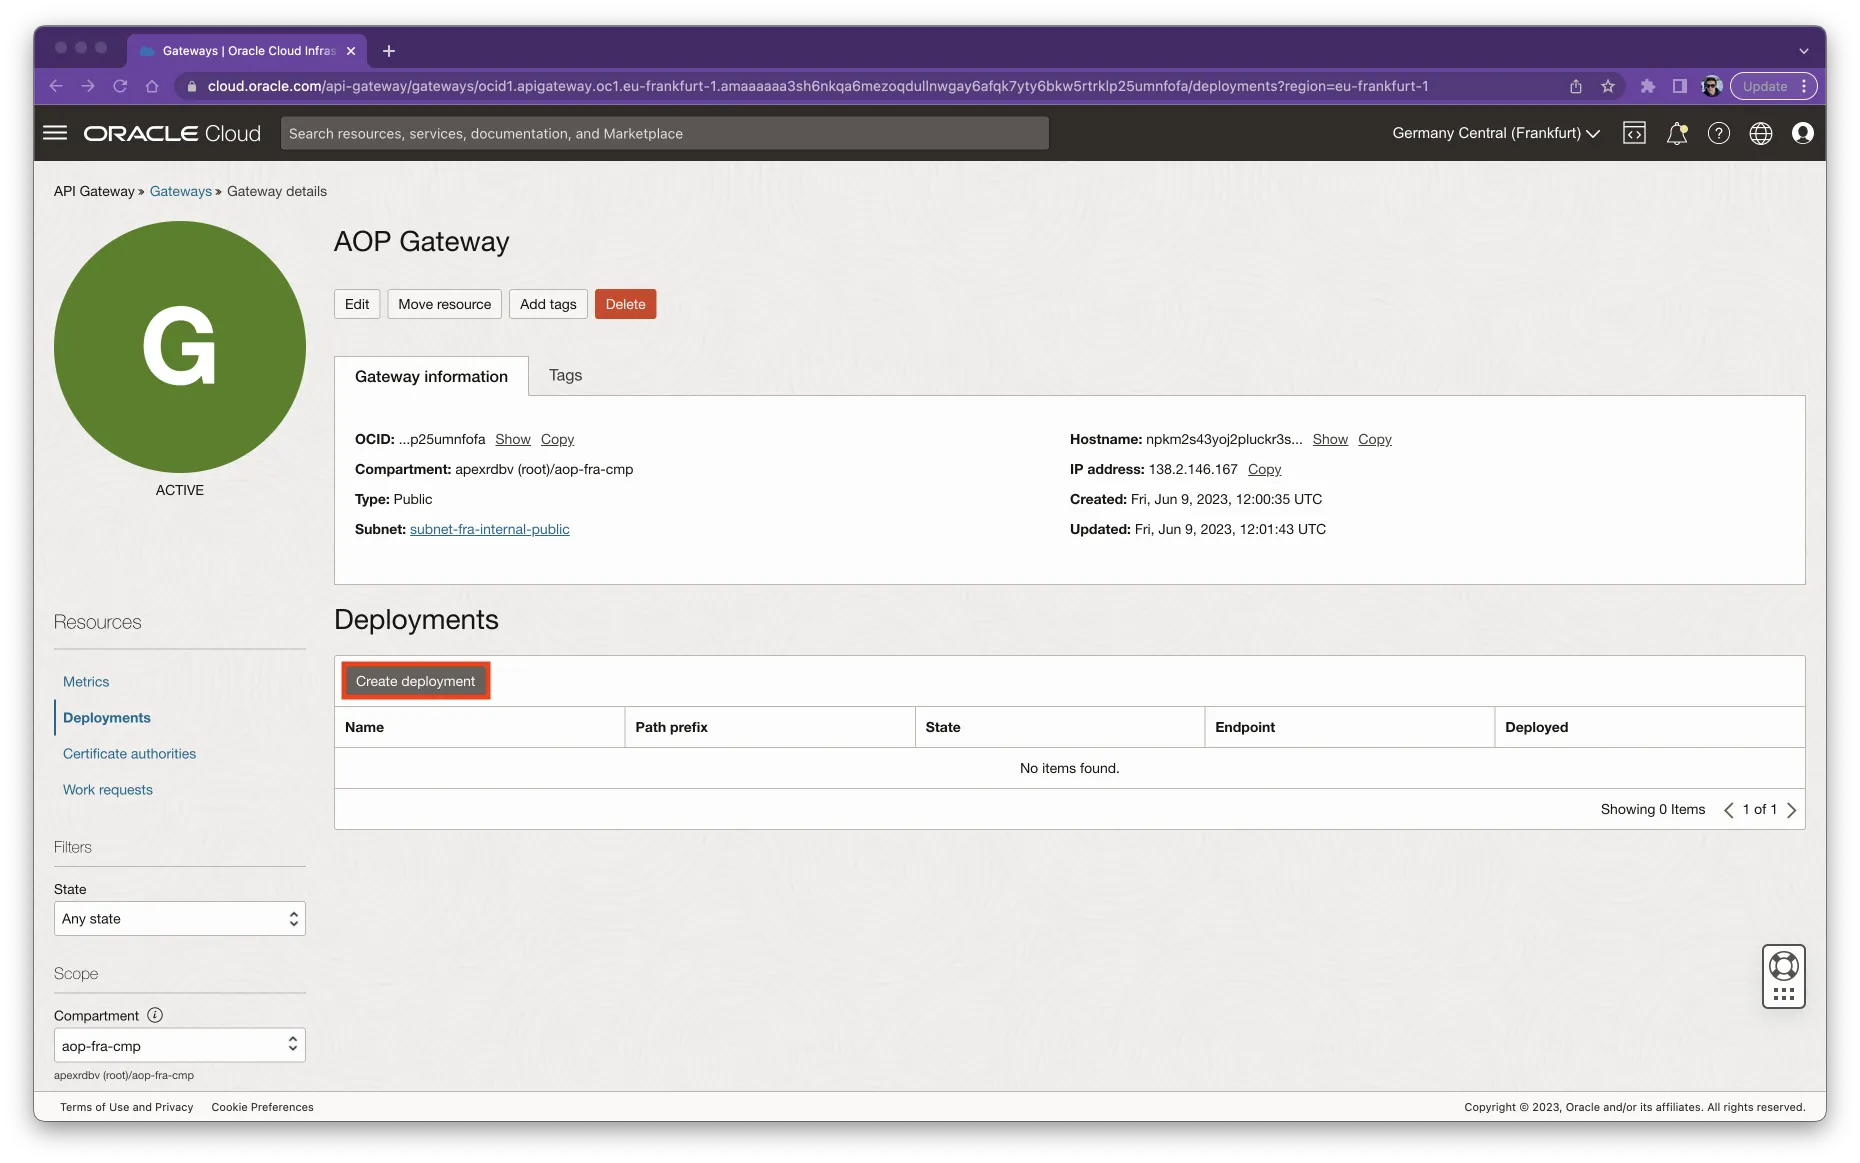Click the Edit button
1860x1163 pixels.
coord(357,304)
